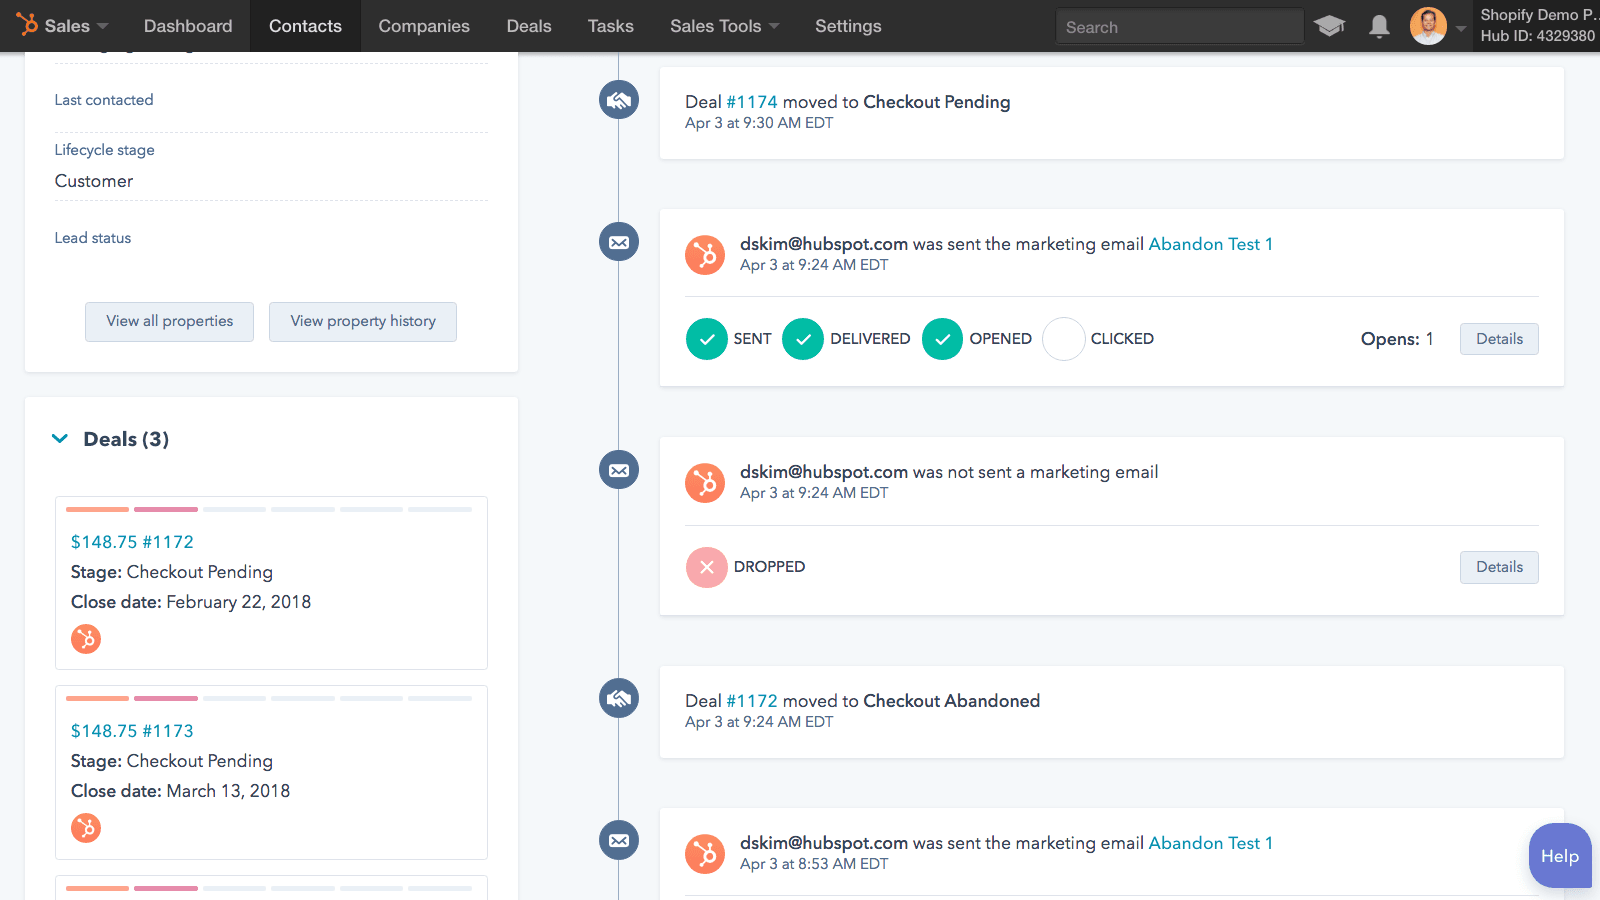1600x900 pixels.
Task: Open Abandon Test 1 email link at 9:24 AM
Action: click(x=1210, y=244)
